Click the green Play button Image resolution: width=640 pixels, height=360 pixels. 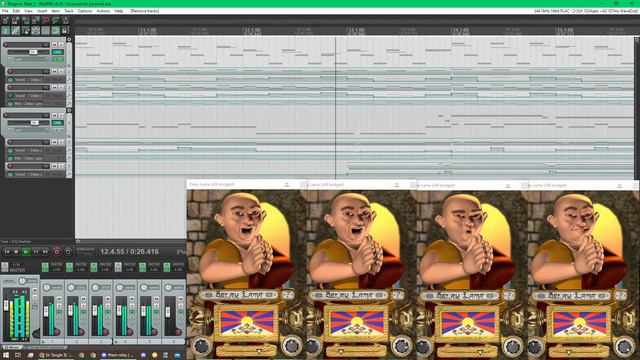pos(26,252)
